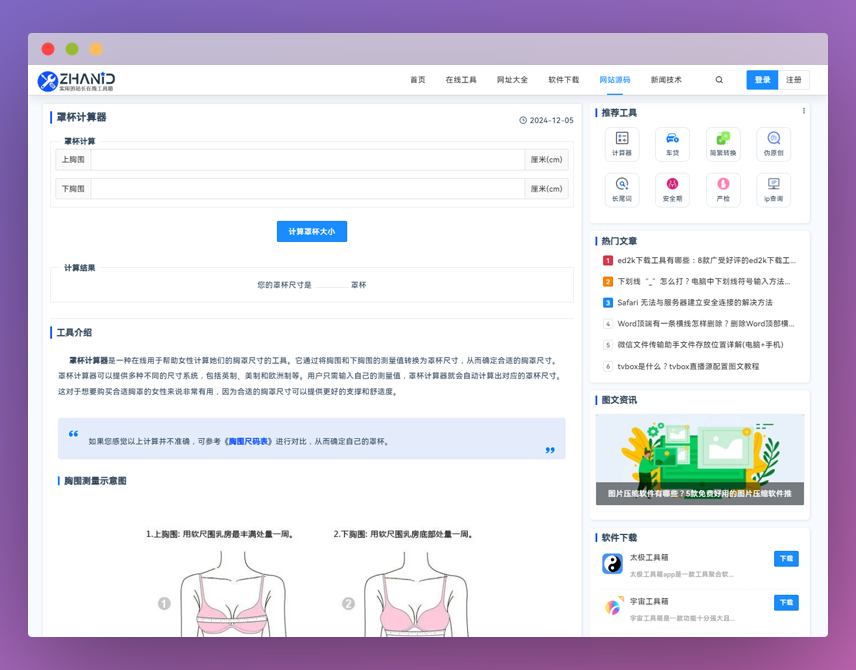
Task: Click the 太极工具箱 title text
Action: [649, 558]
